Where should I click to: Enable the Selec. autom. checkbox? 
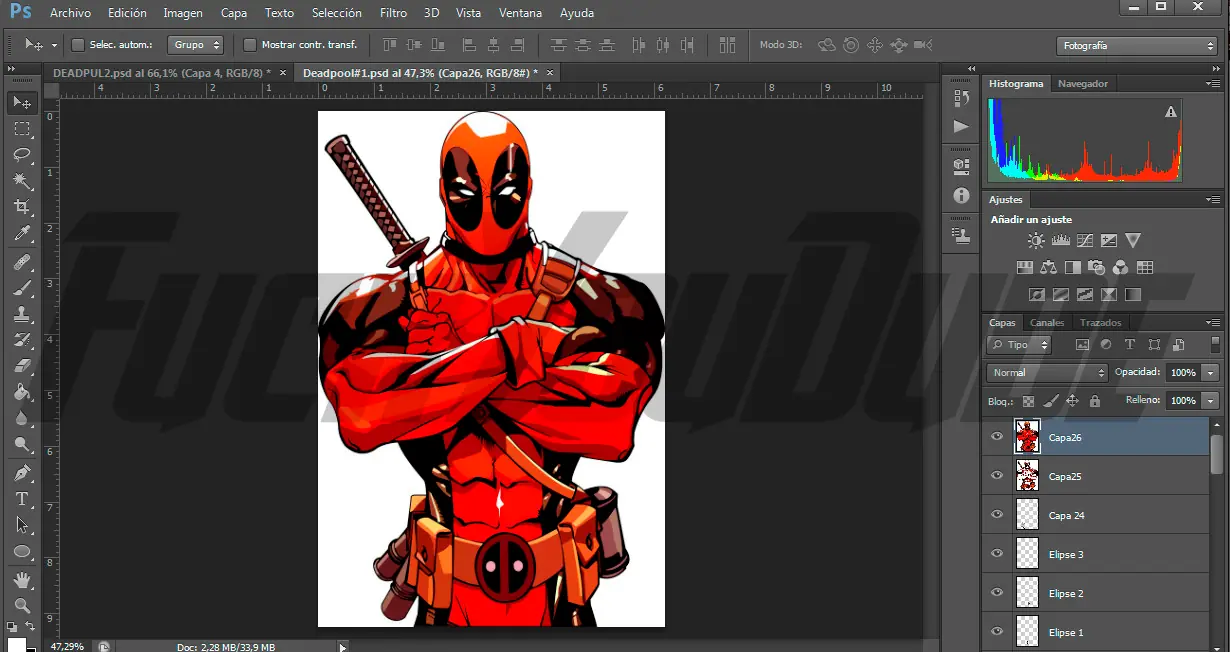click(x=78, y=45)
